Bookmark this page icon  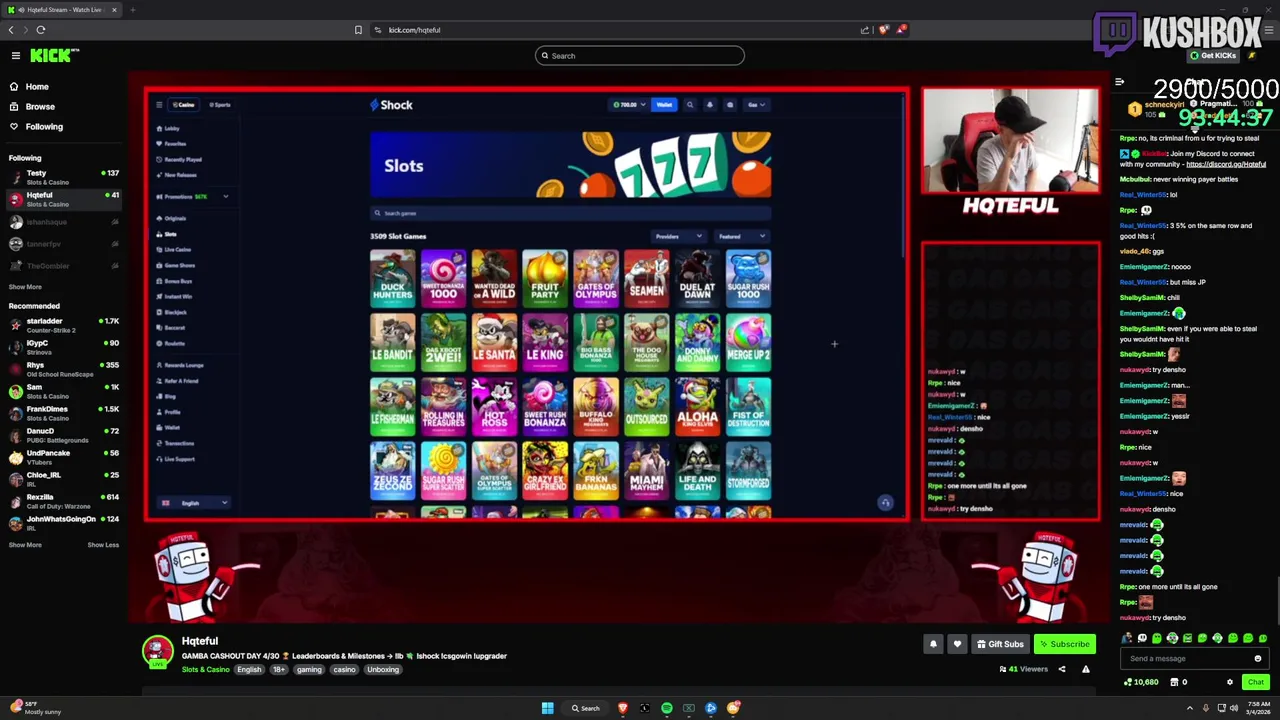click(358, 30)
